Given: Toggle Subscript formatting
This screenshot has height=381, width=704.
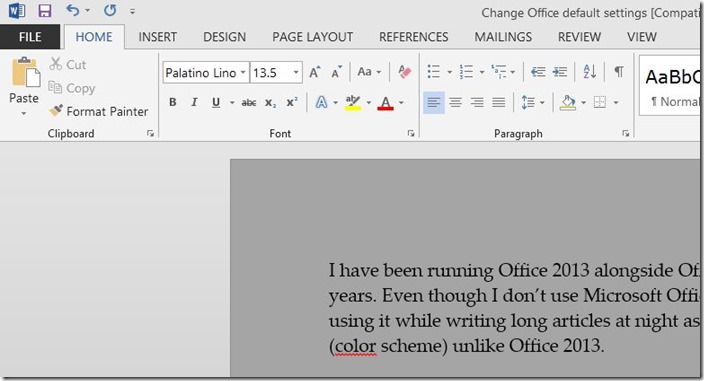Looking at the screenshot, I should pos(270,103).
